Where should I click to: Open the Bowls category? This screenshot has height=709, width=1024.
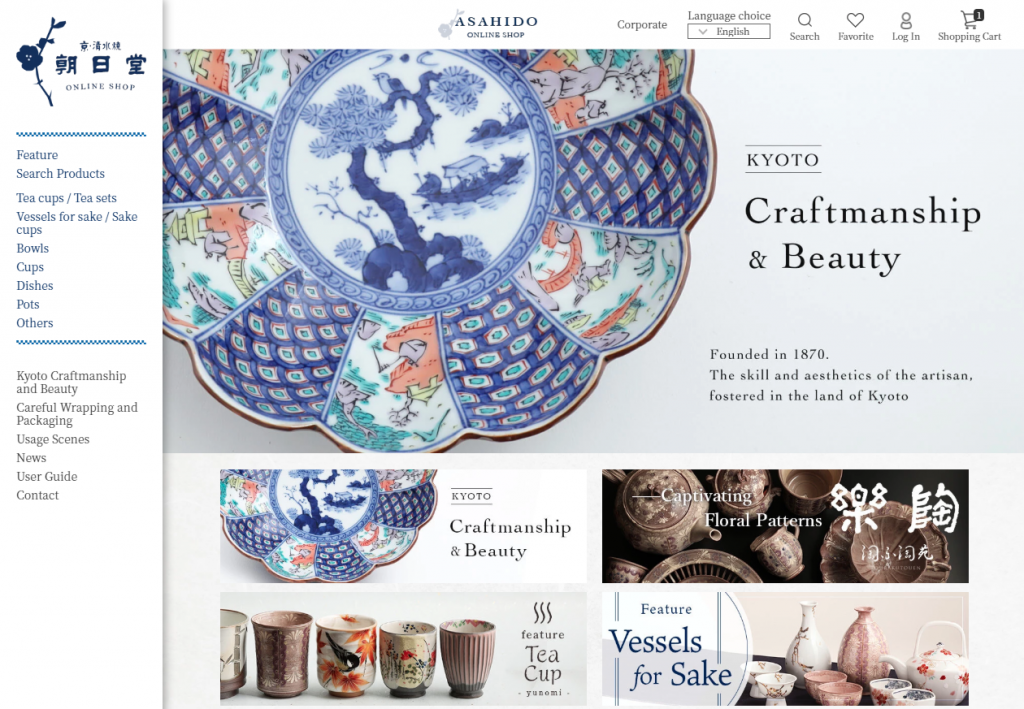pos(33,248)
